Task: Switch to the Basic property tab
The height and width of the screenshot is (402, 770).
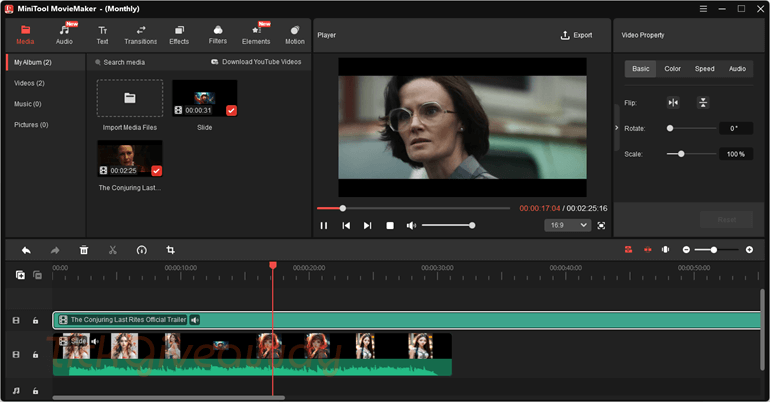Action: pyautogui.click(x=640, y=69)
